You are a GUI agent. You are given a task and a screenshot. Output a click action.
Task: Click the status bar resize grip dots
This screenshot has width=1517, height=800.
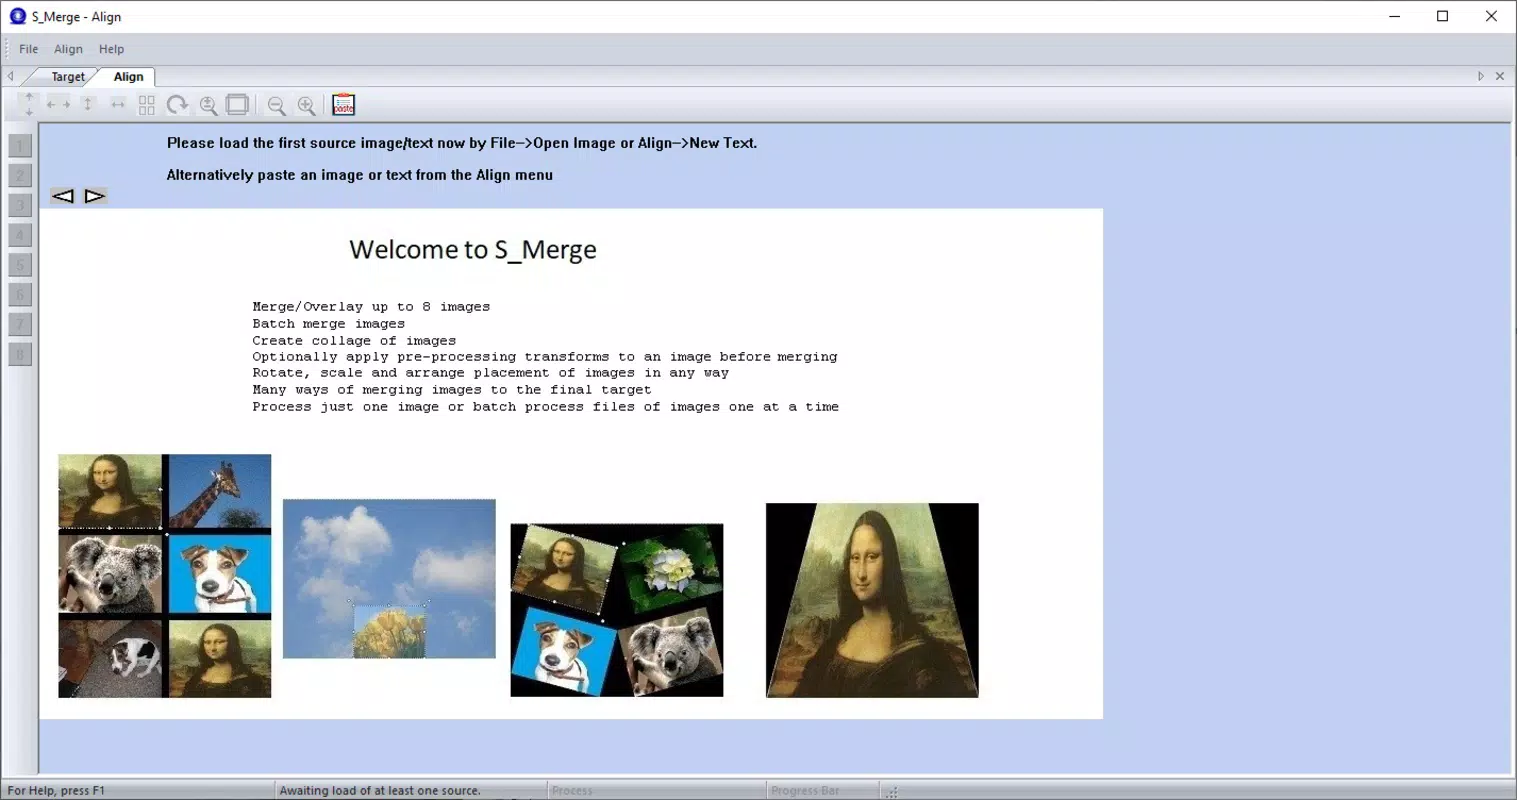pyautogui.click(x=891, y=792)
